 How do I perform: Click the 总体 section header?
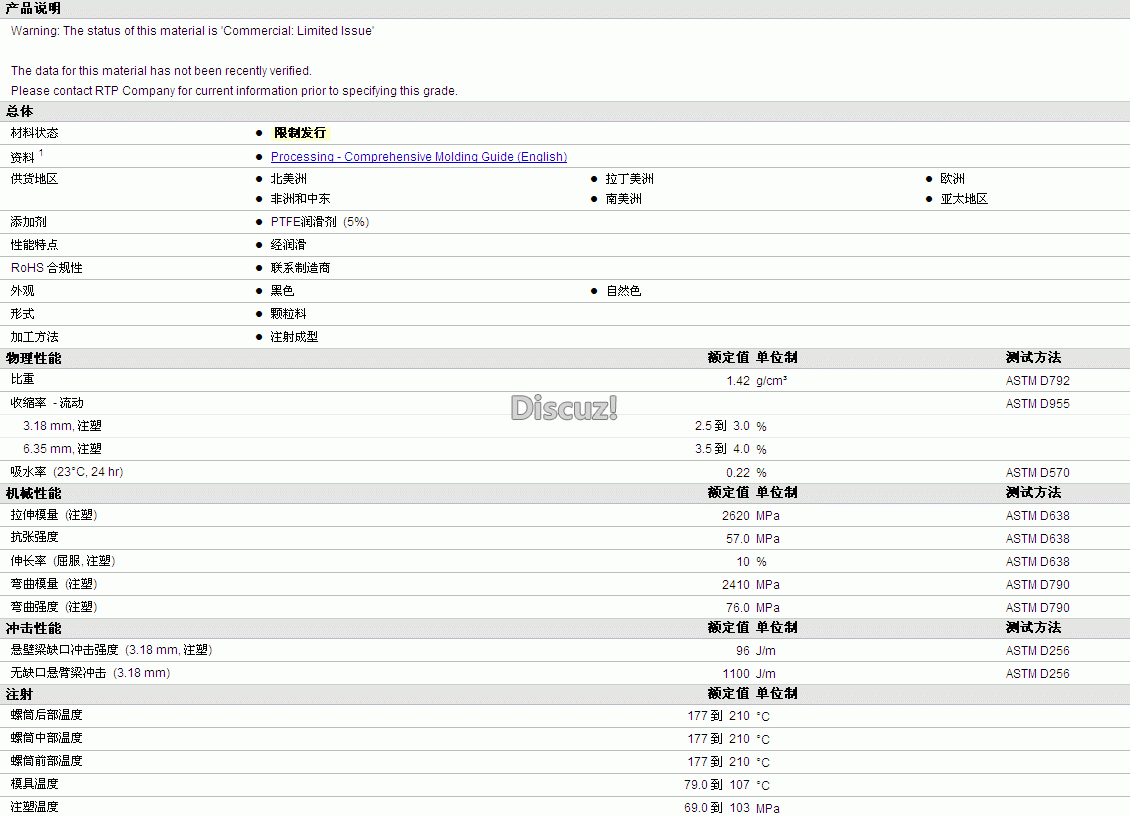coord(19,111)
